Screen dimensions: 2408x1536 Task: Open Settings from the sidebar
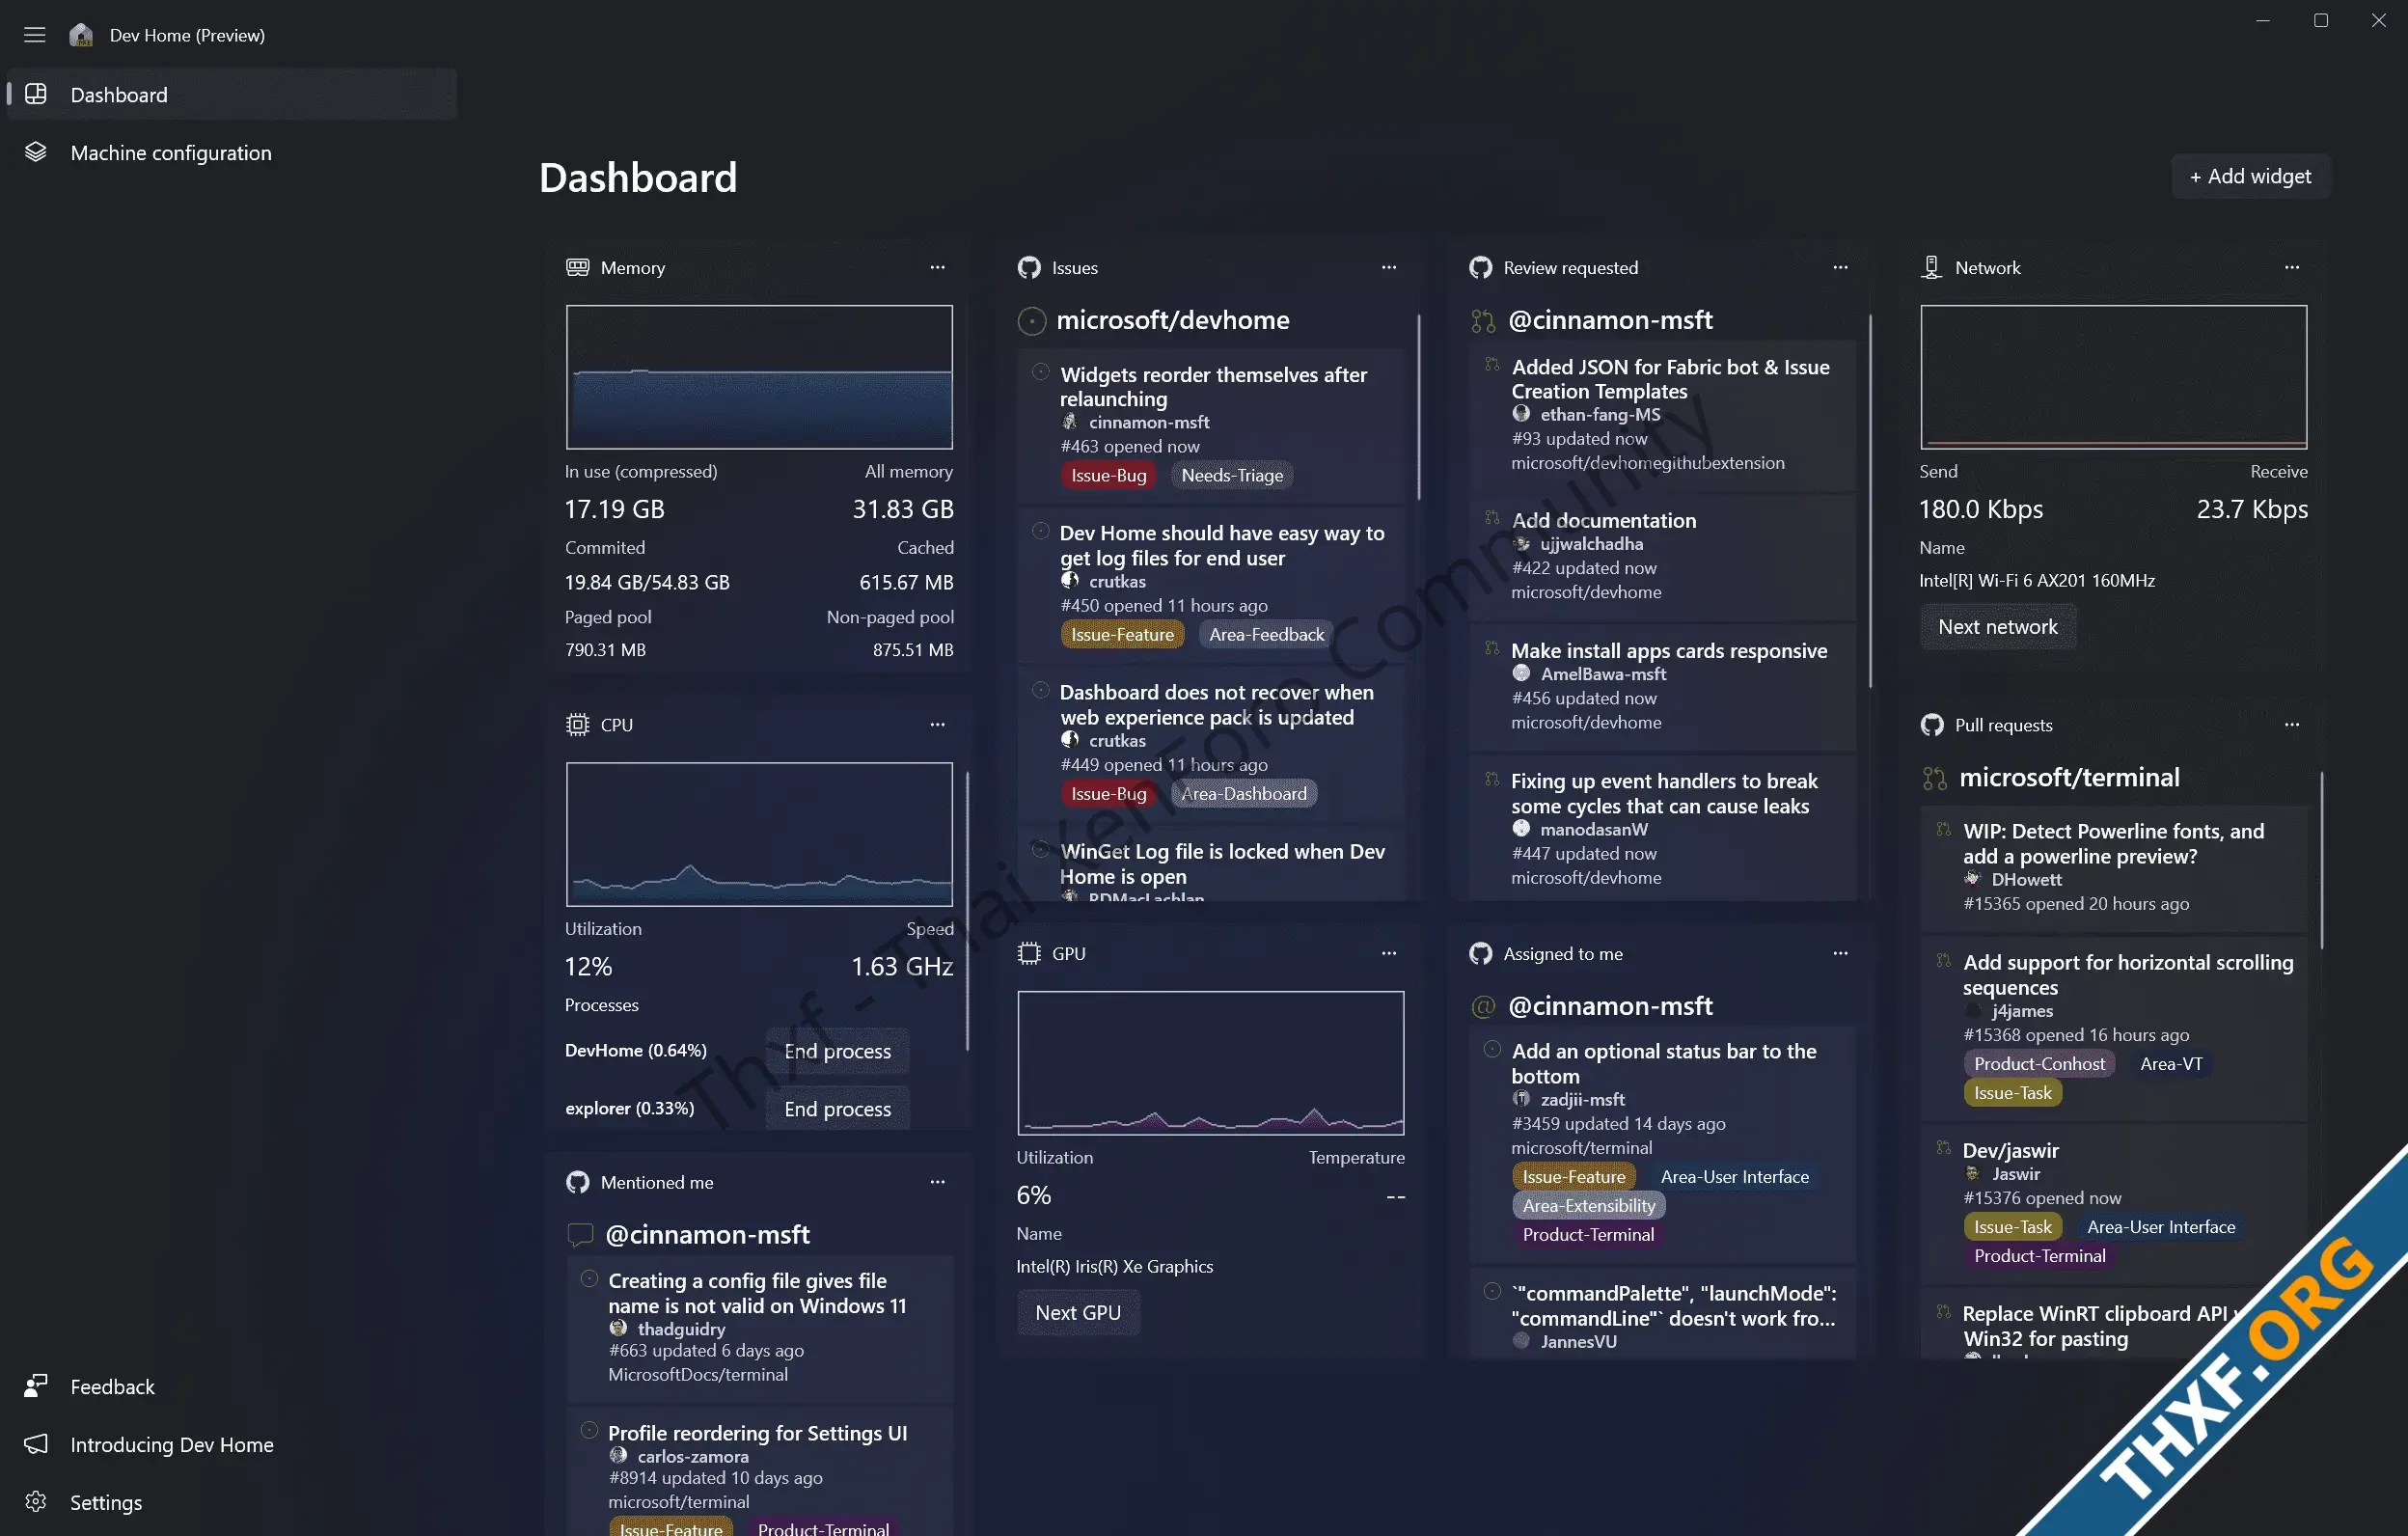(232, 1502)
